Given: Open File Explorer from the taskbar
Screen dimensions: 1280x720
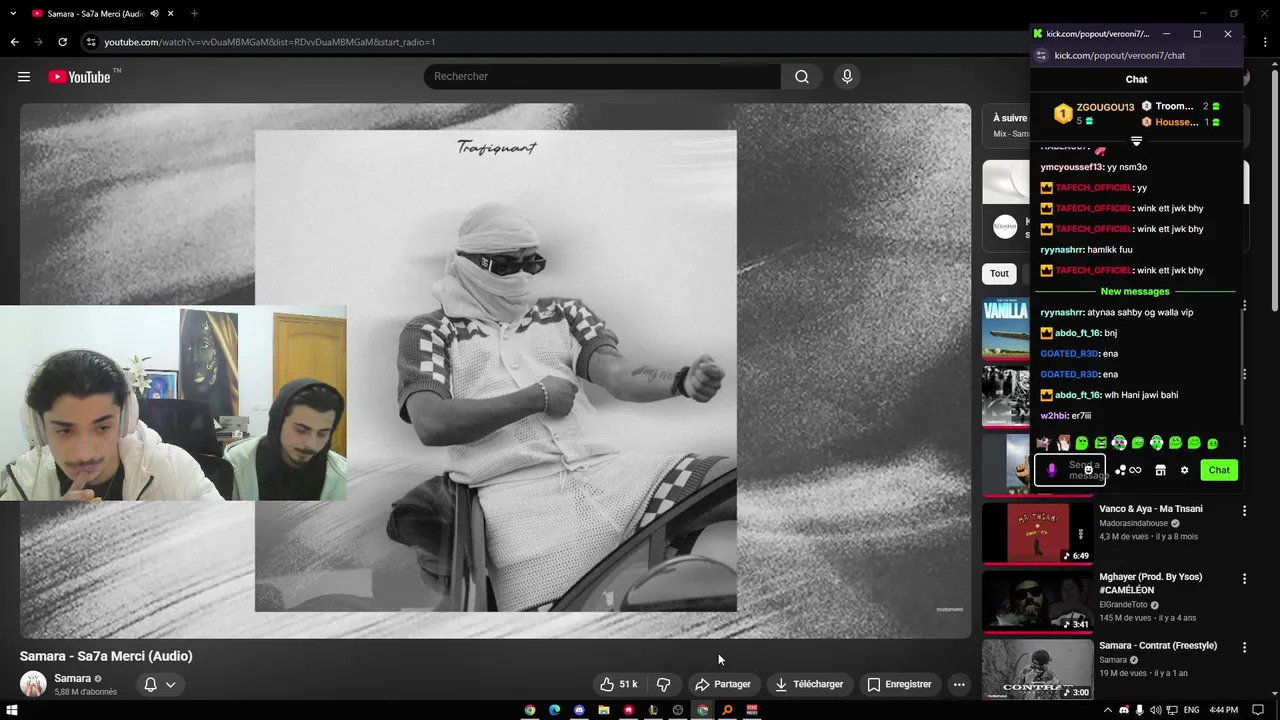Looking at the screenshot, I should (x=604, y=710).
